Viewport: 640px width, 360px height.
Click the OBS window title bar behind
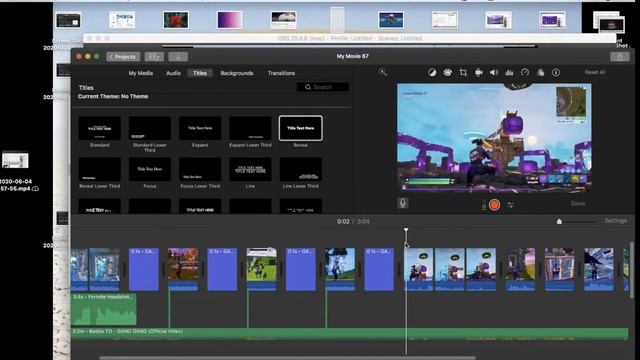pyautogui.click(x=350, y=38)
